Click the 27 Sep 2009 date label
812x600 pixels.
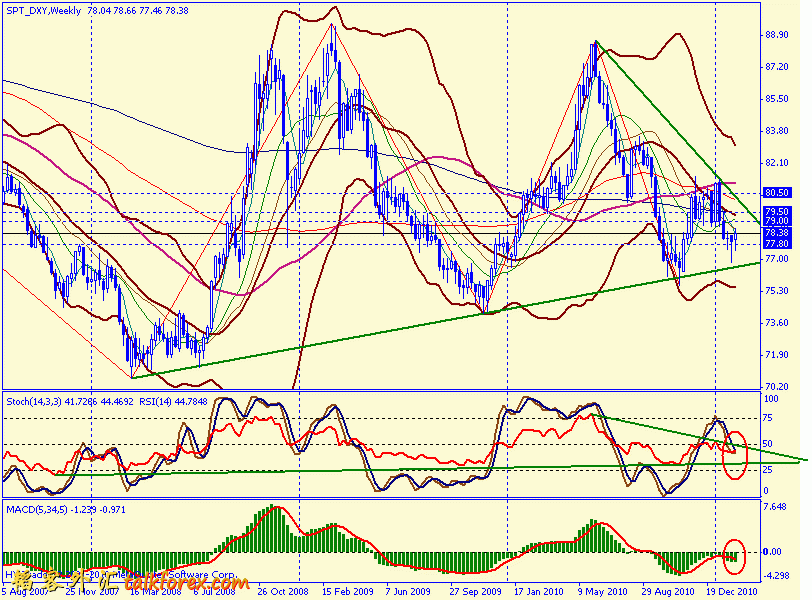click(475, 592)
